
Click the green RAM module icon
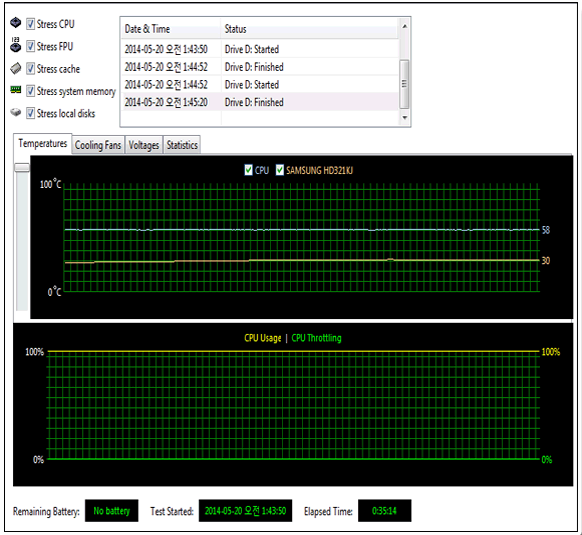pos(16,89)
